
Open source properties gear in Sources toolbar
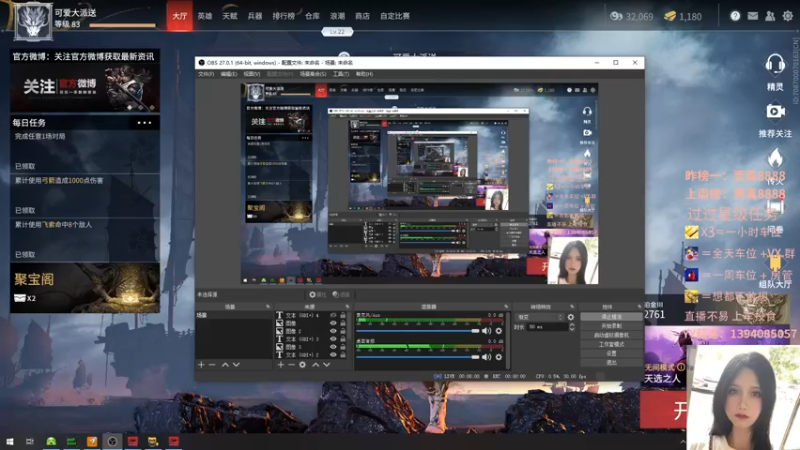coord(303,365)
